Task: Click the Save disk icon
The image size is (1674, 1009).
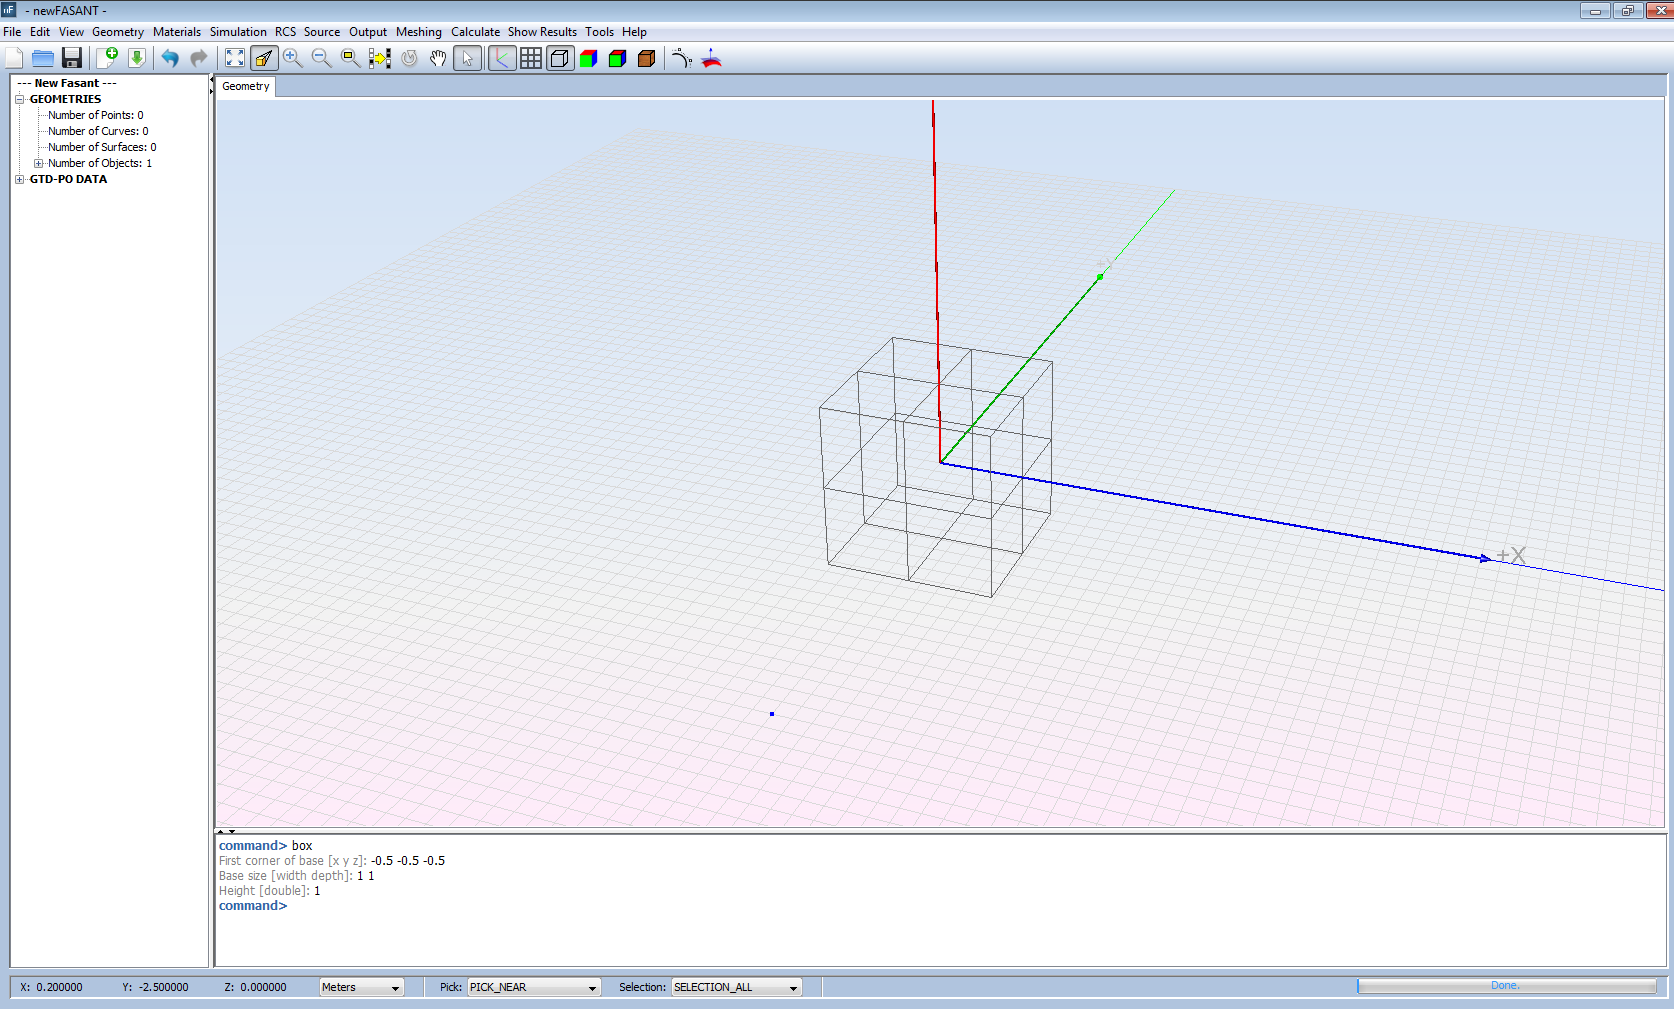Action: pyautogui.click(x=72, y=58)
